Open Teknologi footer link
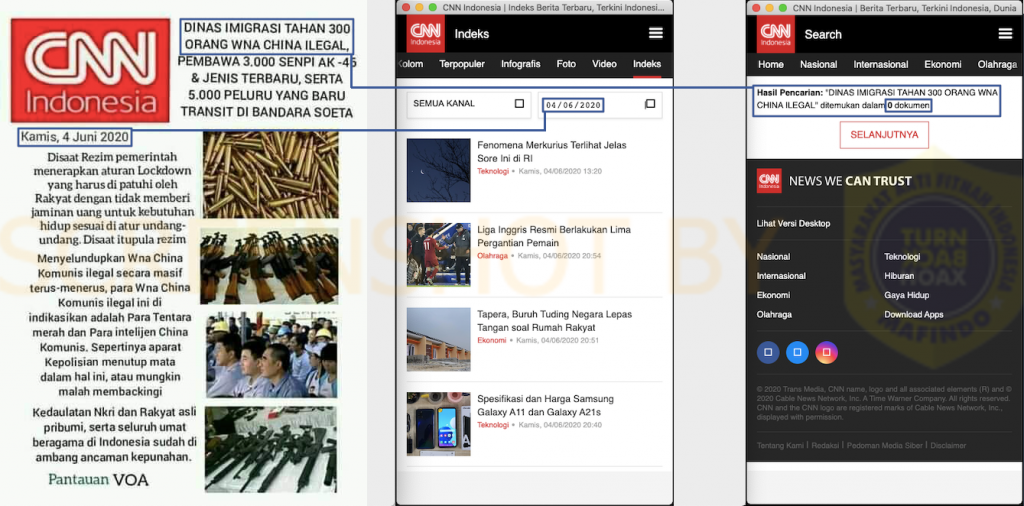1024x506 pixels. tap(903, 257)
